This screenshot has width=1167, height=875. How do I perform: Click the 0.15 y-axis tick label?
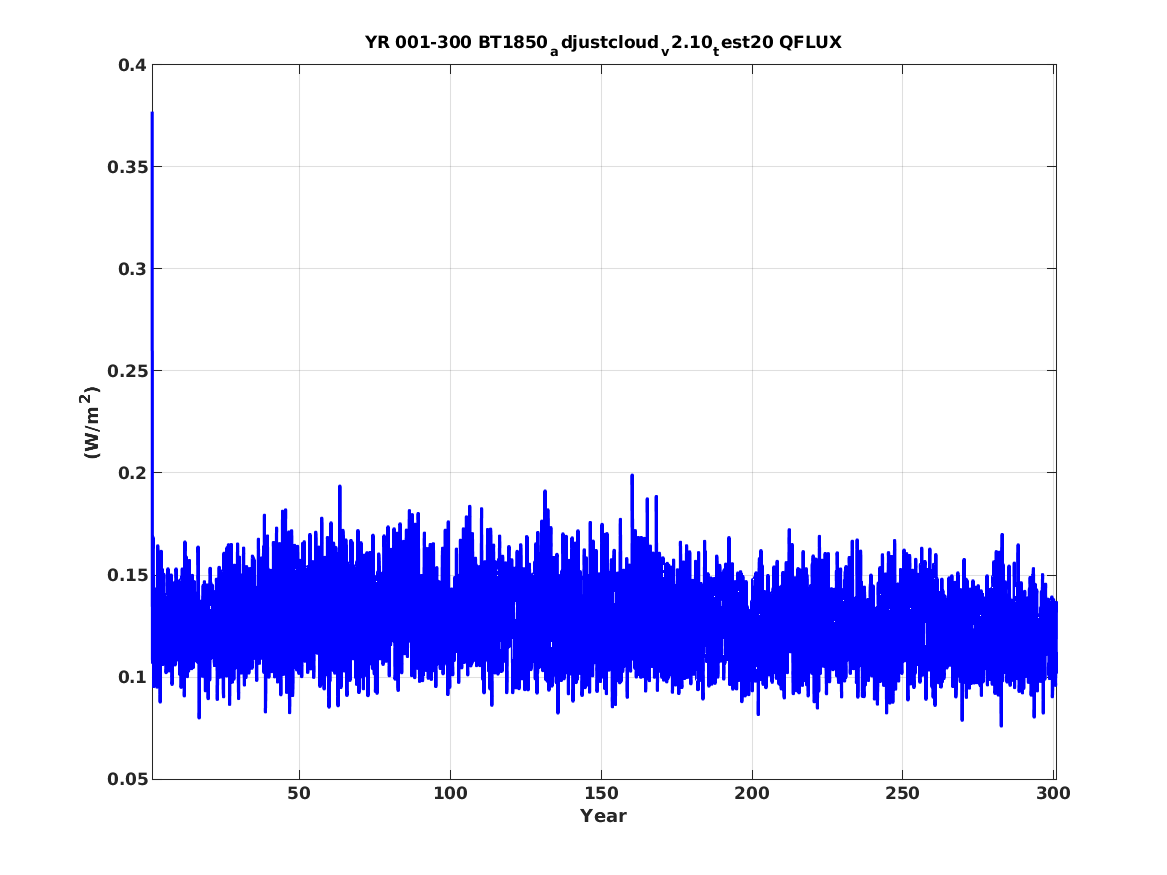pyautogui.click(x=127, y=575)
